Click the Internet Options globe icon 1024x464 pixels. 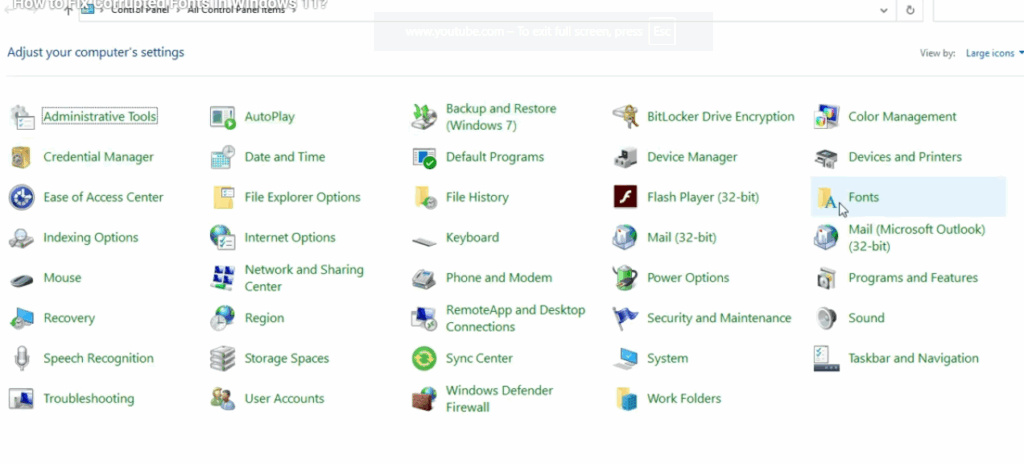223,238
